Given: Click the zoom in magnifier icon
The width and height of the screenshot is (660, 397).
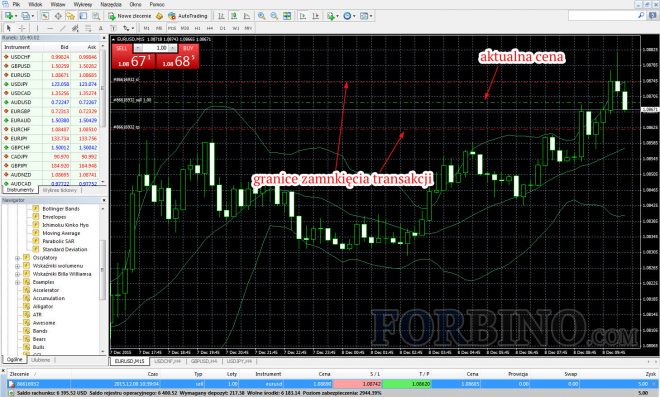Looking at the screenshot, I should pos(261,16).
